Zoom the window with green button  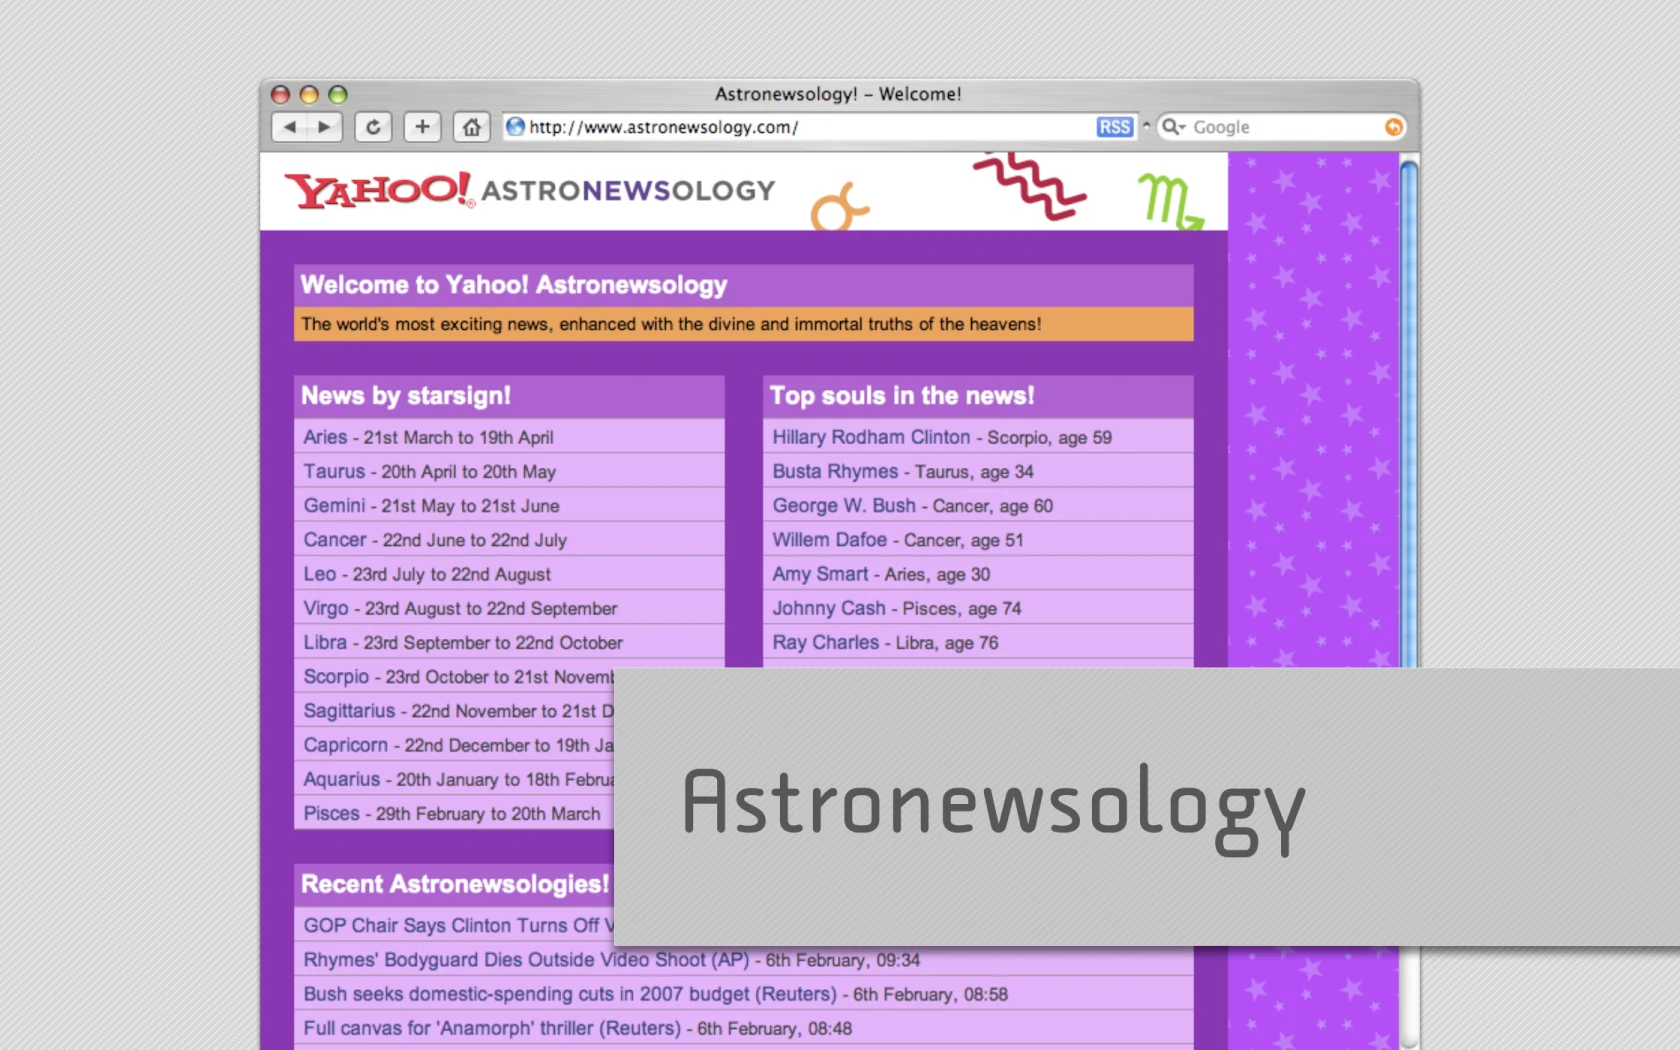click(x=338, y=94)
